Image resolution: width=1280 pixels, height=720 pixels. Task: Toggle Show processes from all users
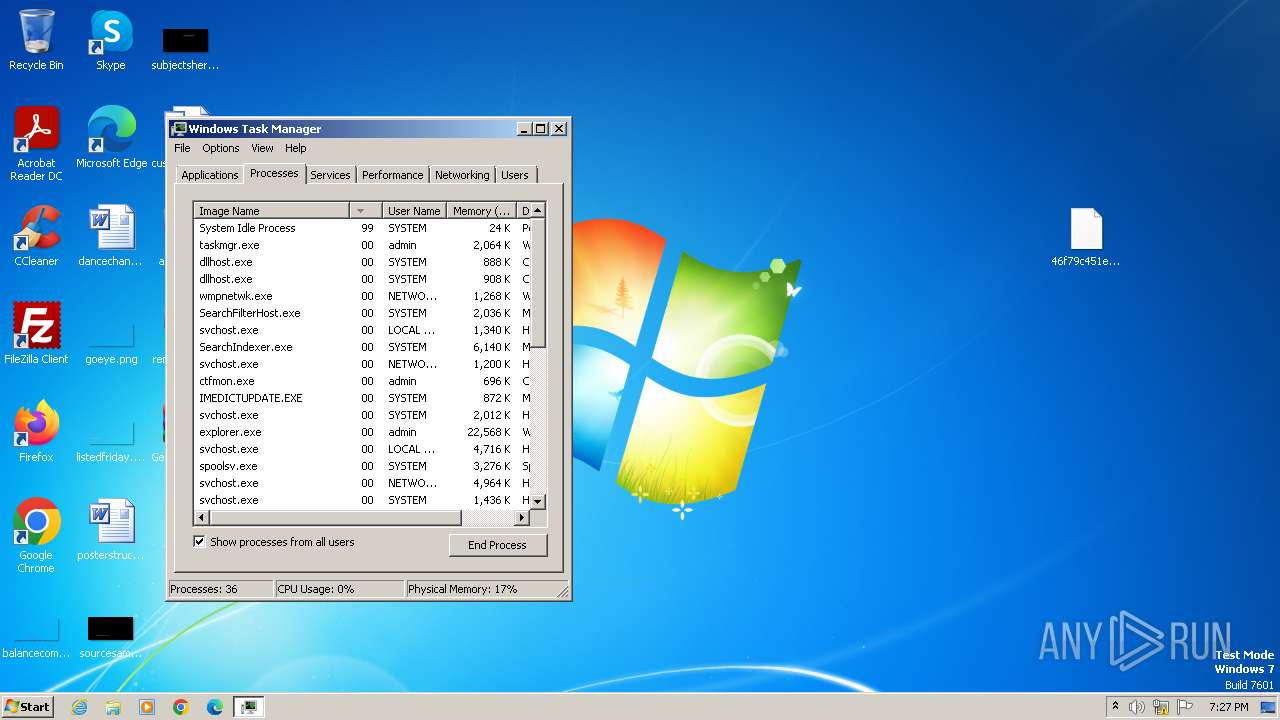tap(199, 542)
